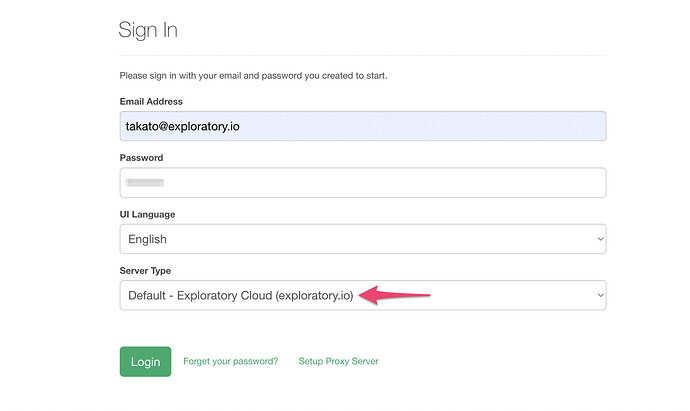Click the blurred password characters
Viewport: 690px width, 411px height.
click(144, 182)
